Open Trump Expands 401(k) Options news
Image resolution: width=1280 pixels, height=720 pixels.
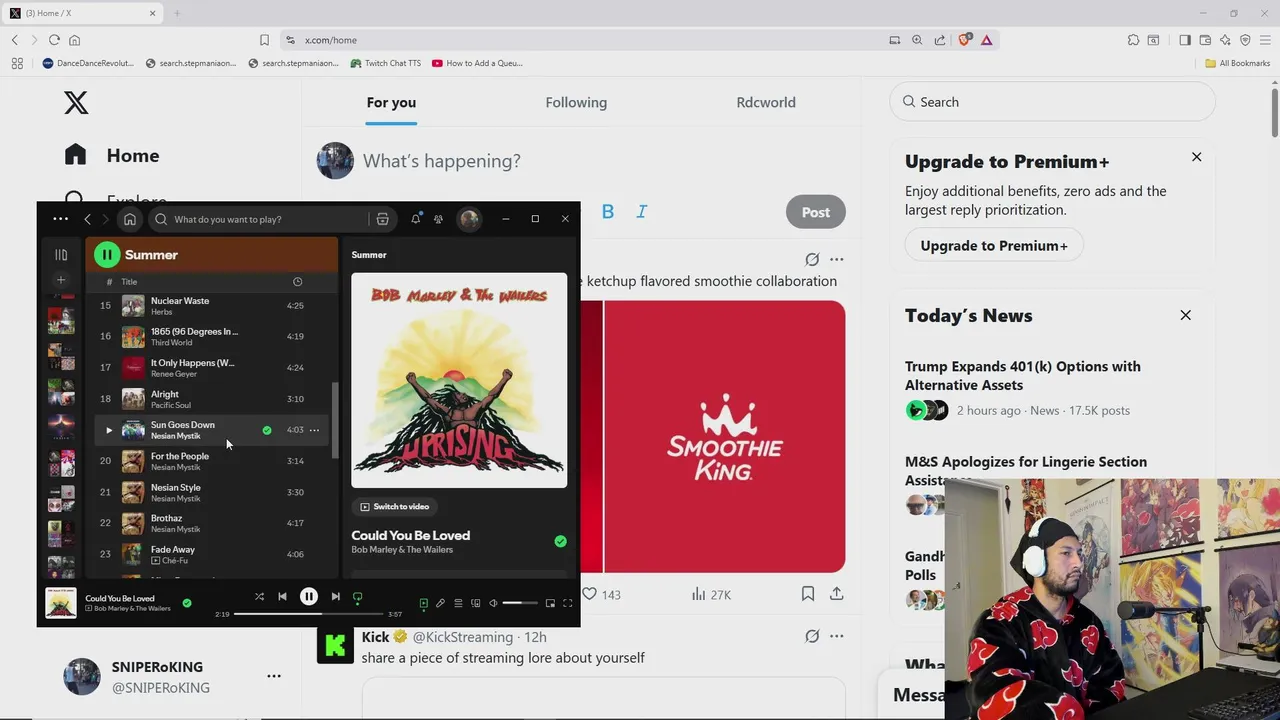1022,375
